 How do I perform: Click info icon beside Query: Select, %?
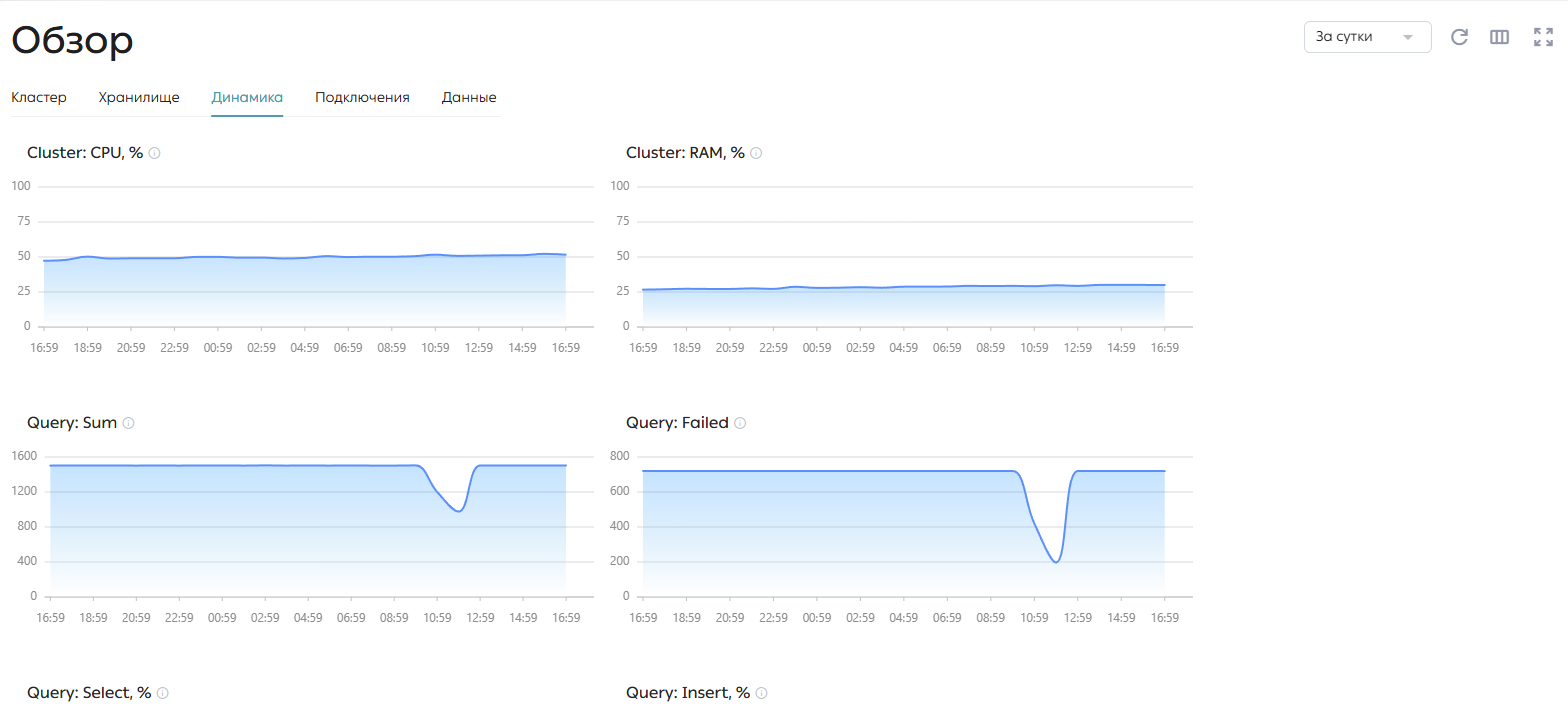pyautogui.click(x=163, y=693)
